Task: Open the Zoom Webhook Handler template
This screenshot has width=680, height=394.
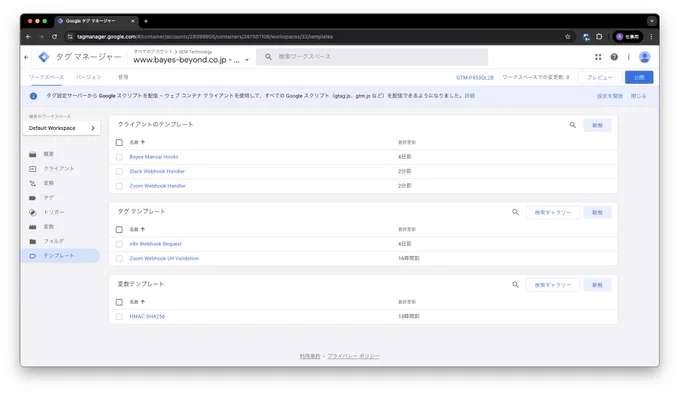Action: click(157, 186)
